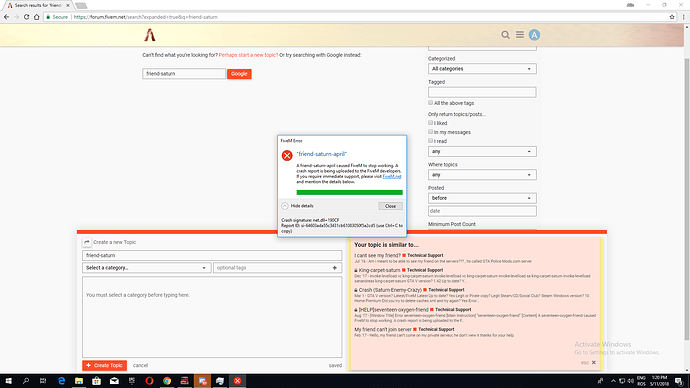Tick the 'In my messages' checkbox

[x=430, y=132]
